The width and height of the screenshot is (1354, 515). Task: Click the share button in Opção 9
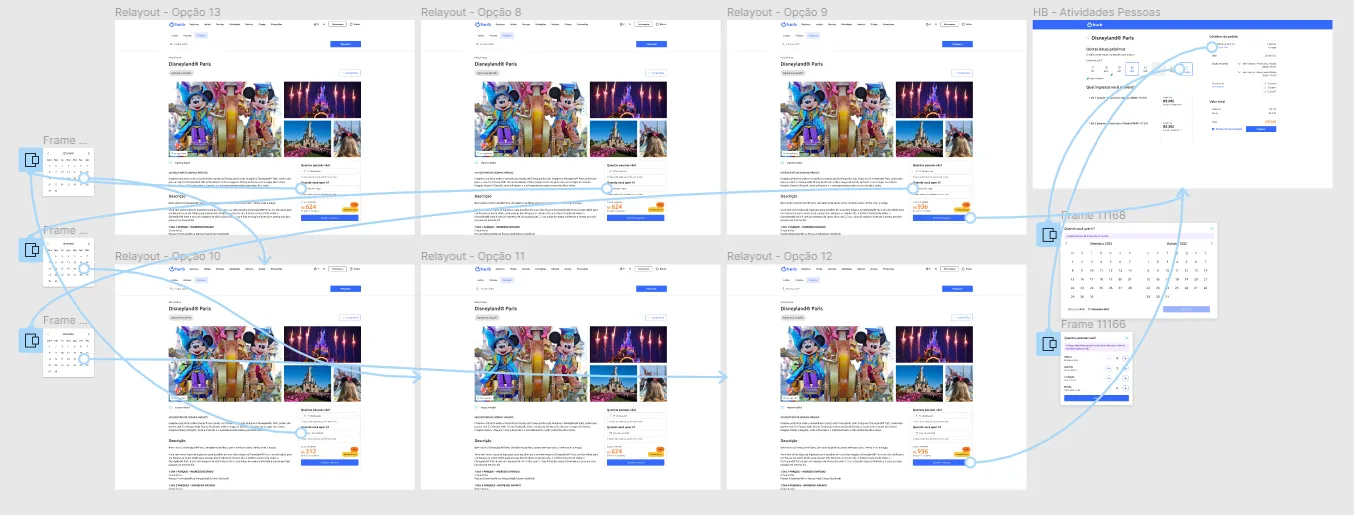pos(962,72)
